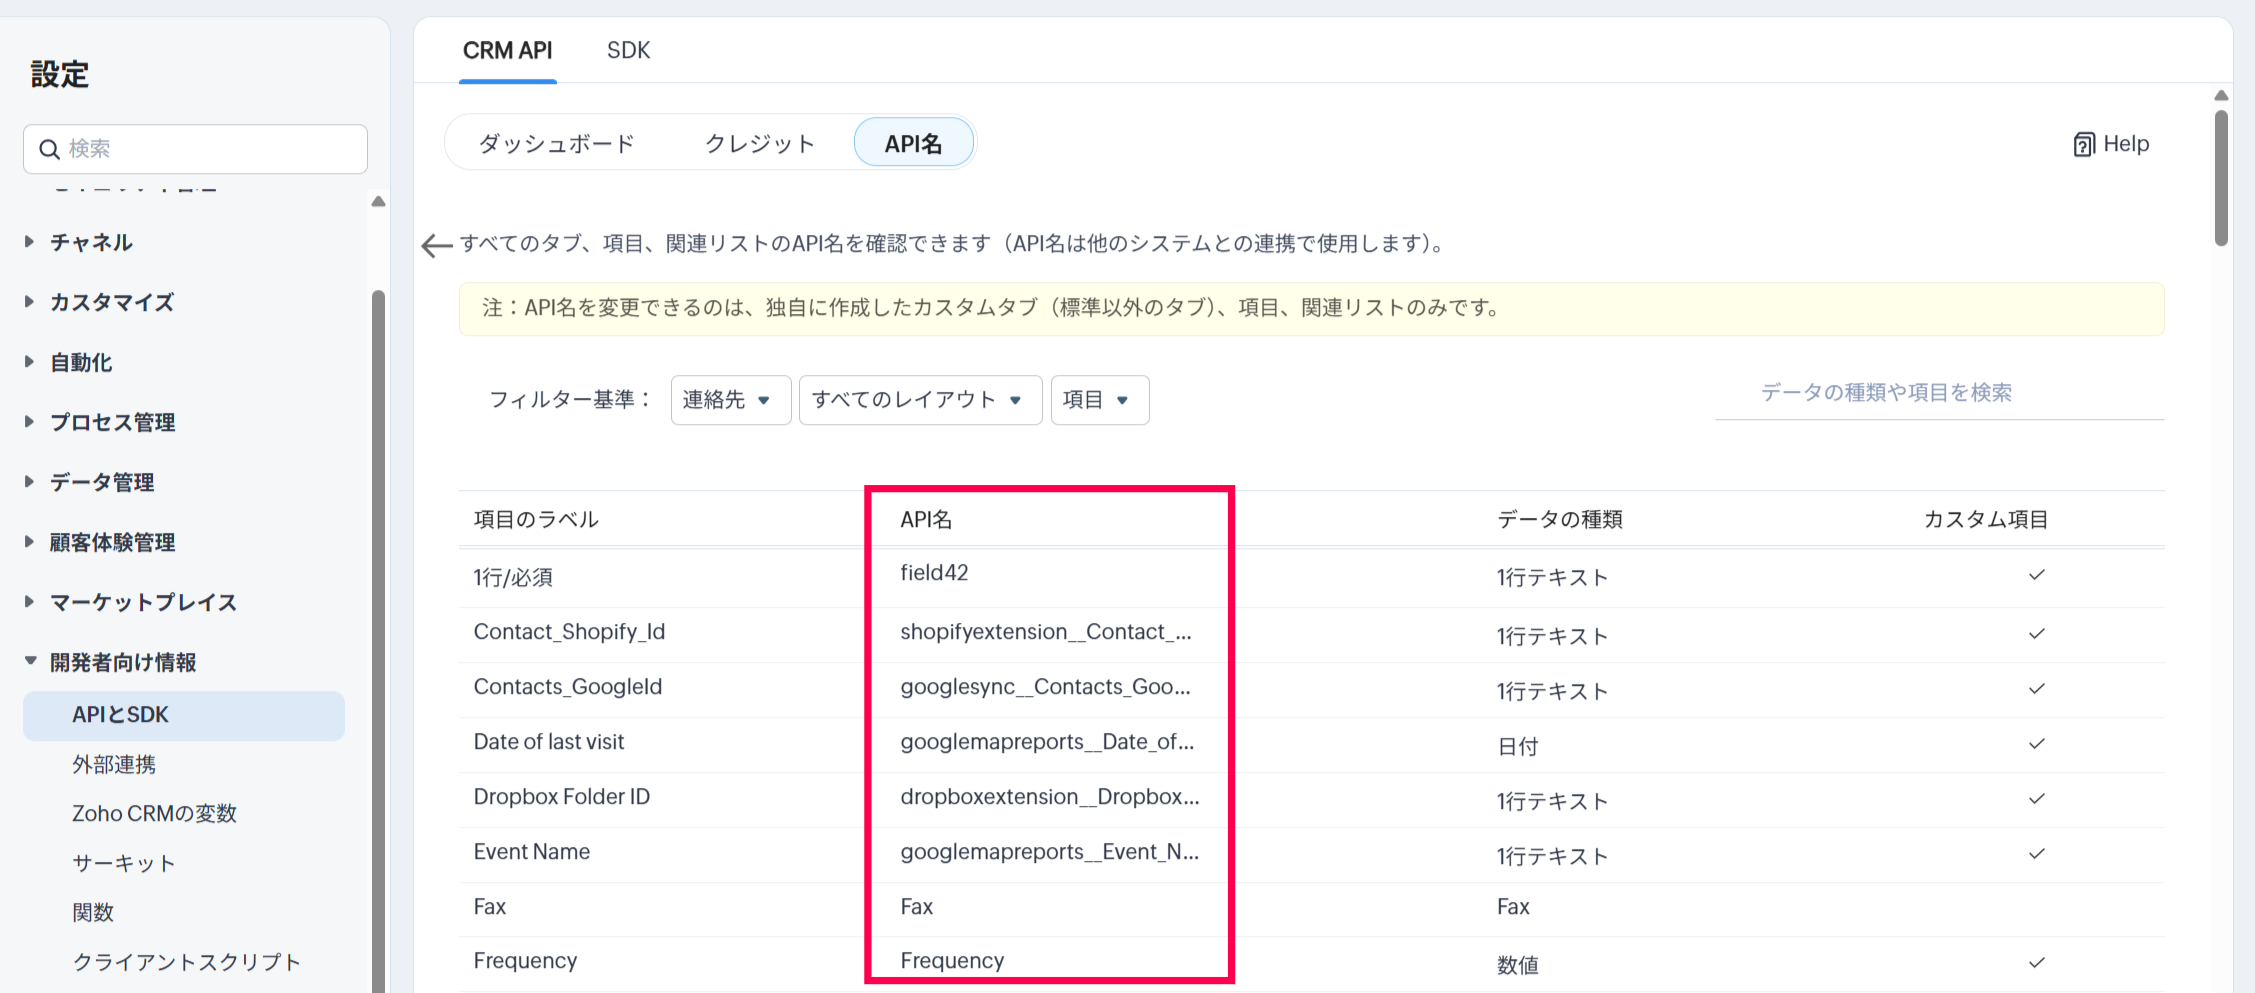This screenshot has width=2255, height=993.
Task: Click the search magnifier icon in sidebar
Action: click(49, 149)
